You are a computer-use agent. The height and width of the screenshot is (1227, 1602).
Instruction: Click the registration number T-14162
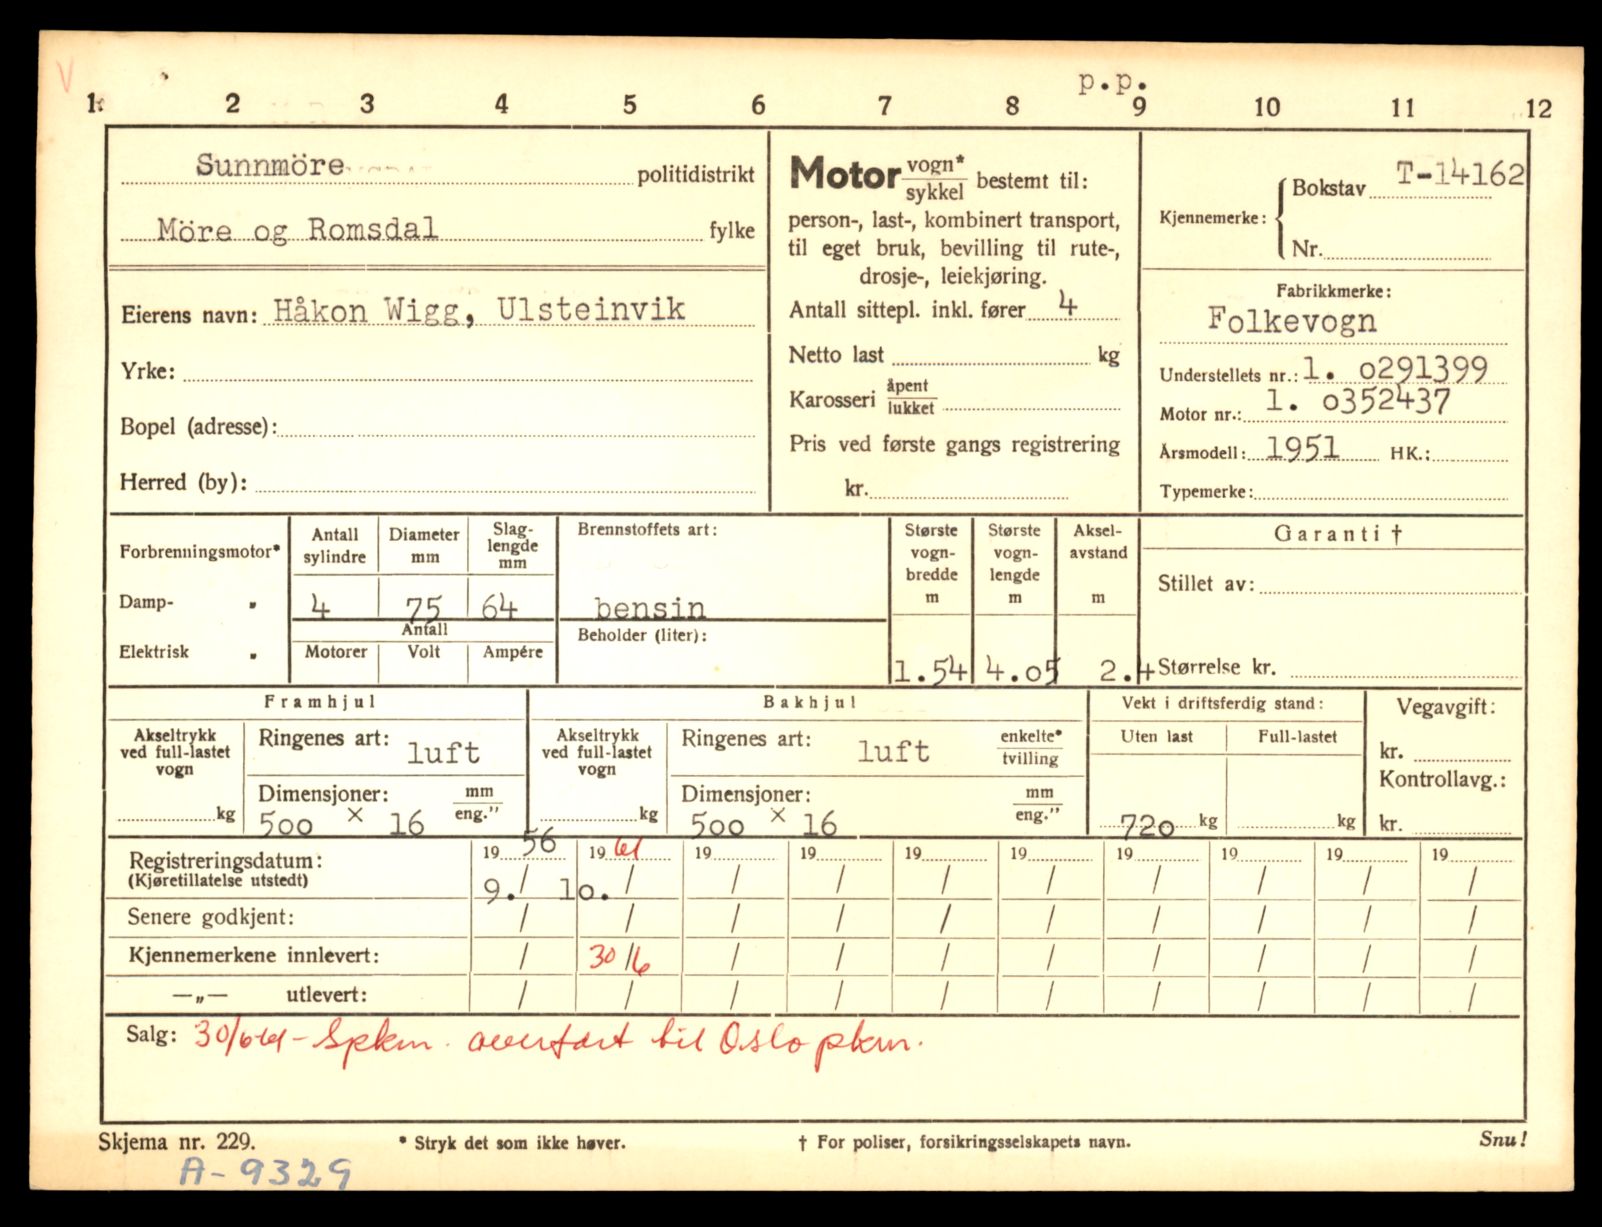coord(1459,175)
